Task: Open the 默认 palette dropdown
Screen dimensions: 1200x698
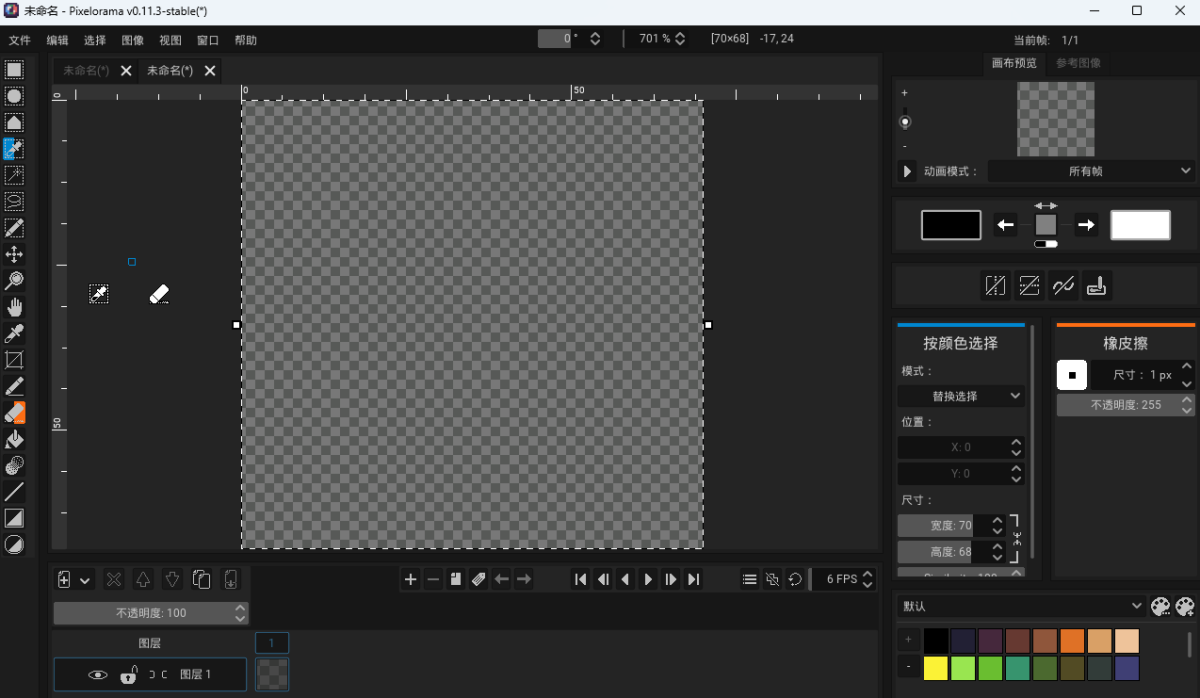Action: (x=1021, y=606)
